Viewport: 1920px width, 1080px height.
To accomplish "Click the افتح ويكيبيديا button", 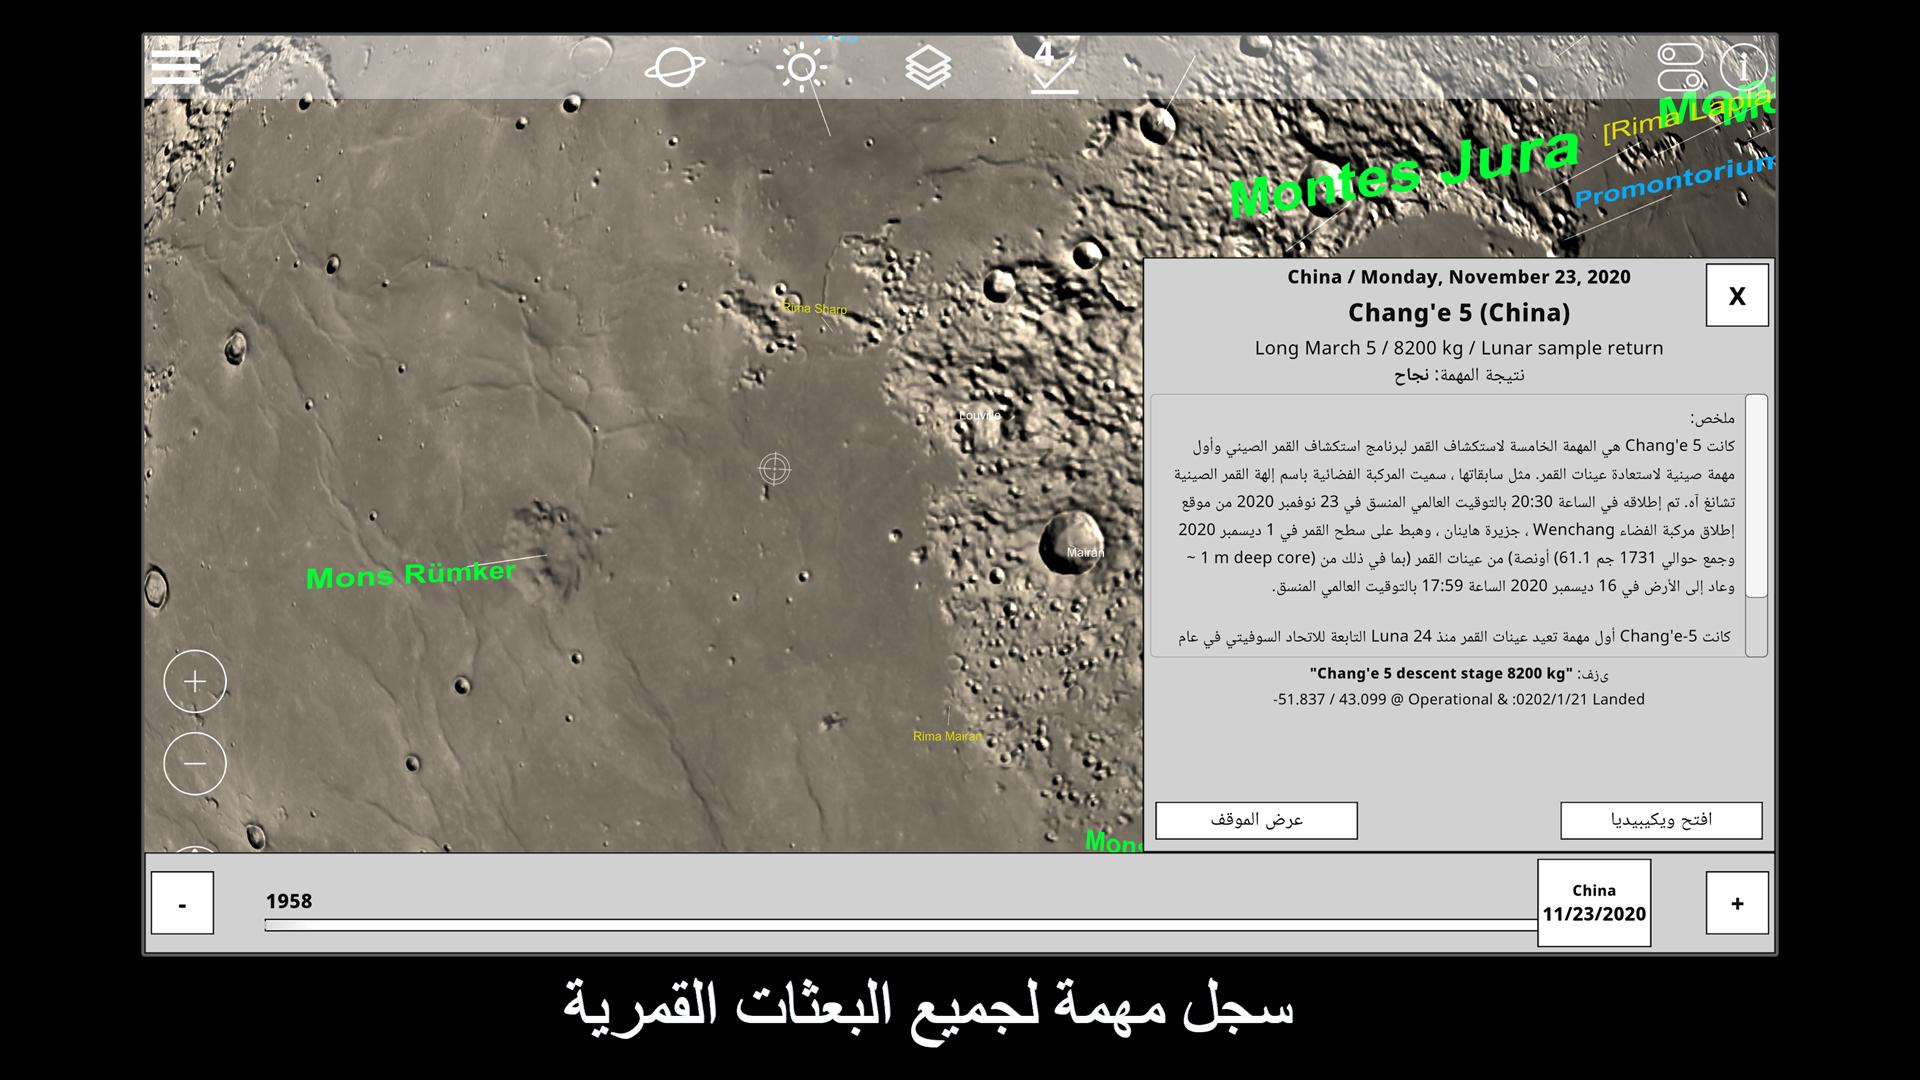I will (1661, 820).
